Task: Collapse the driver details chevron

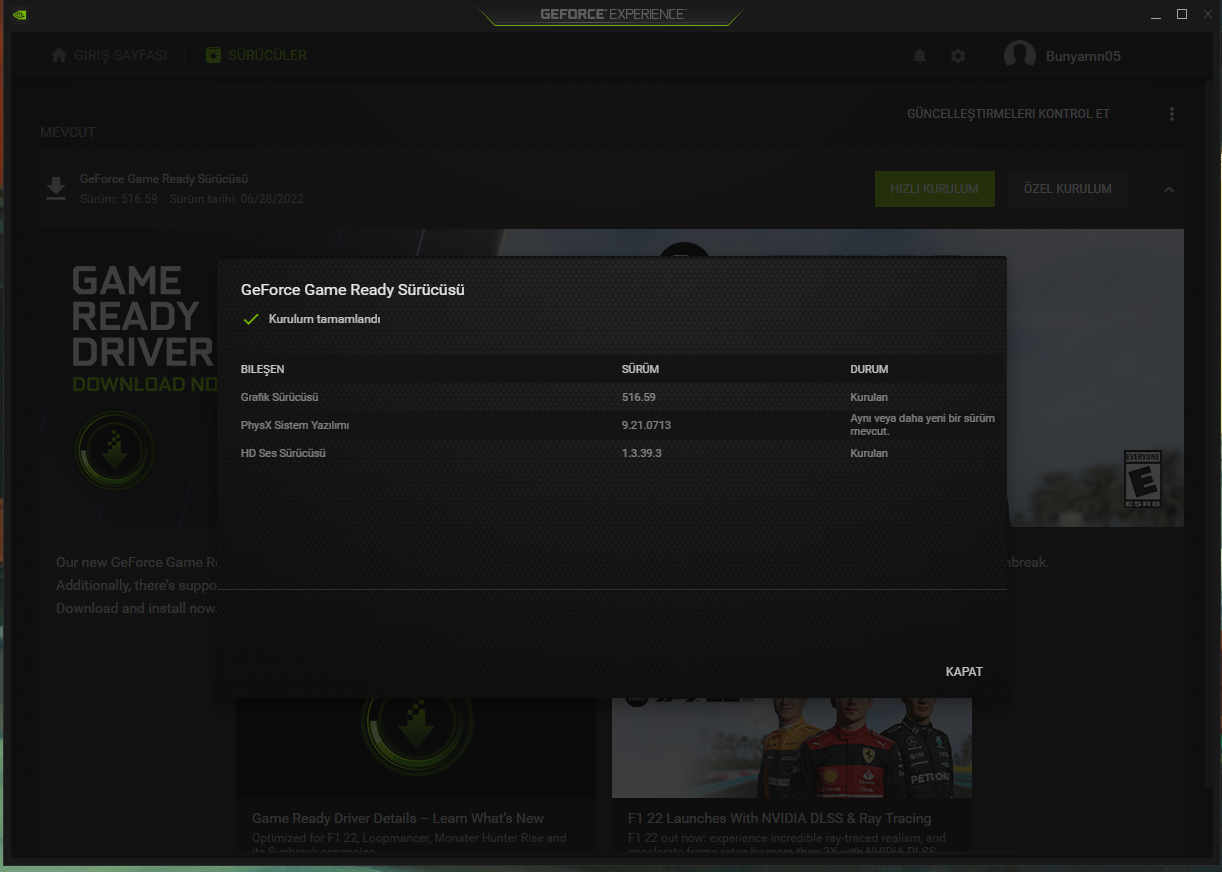Action: 1169,189
